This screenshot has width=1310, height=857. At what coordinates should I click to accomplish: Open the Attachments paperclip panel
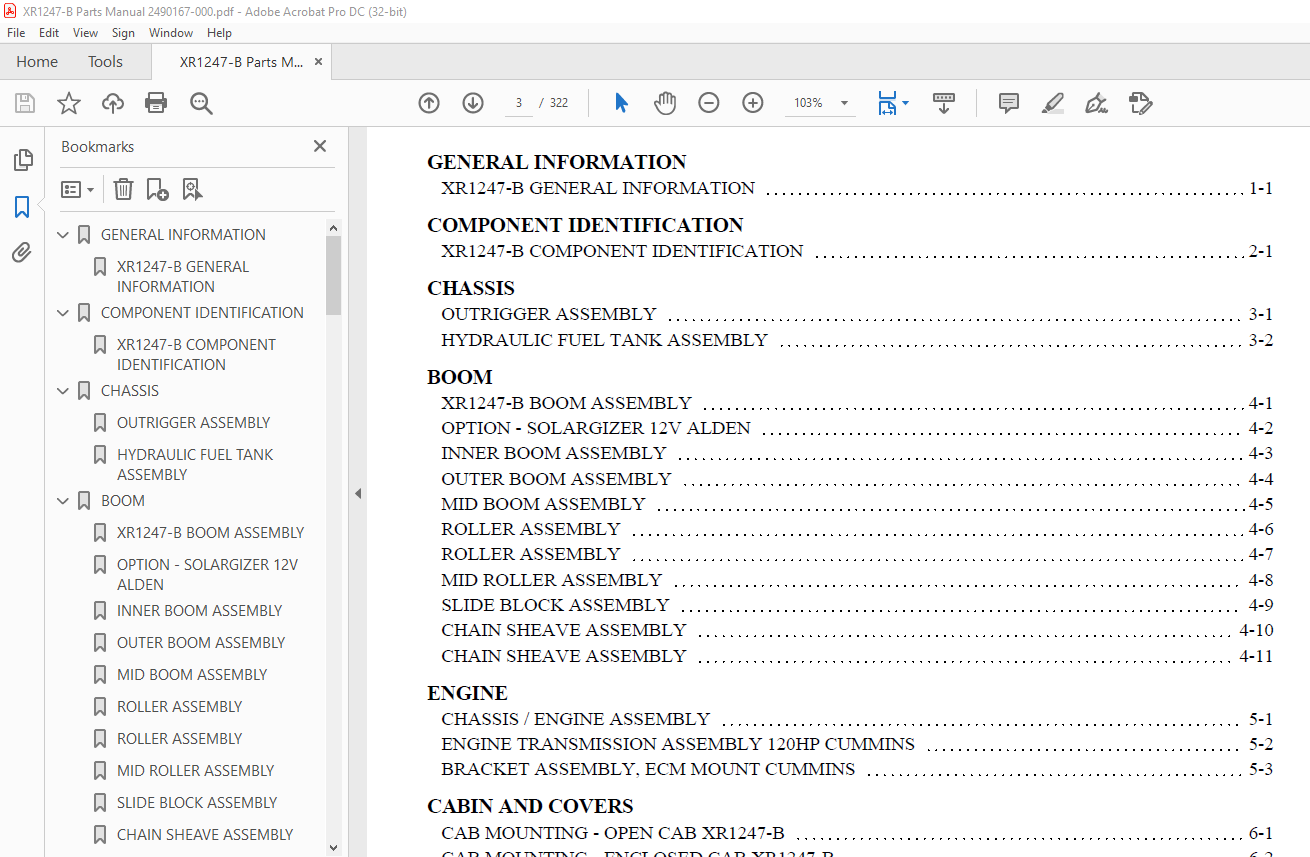[x=22, y=253]
